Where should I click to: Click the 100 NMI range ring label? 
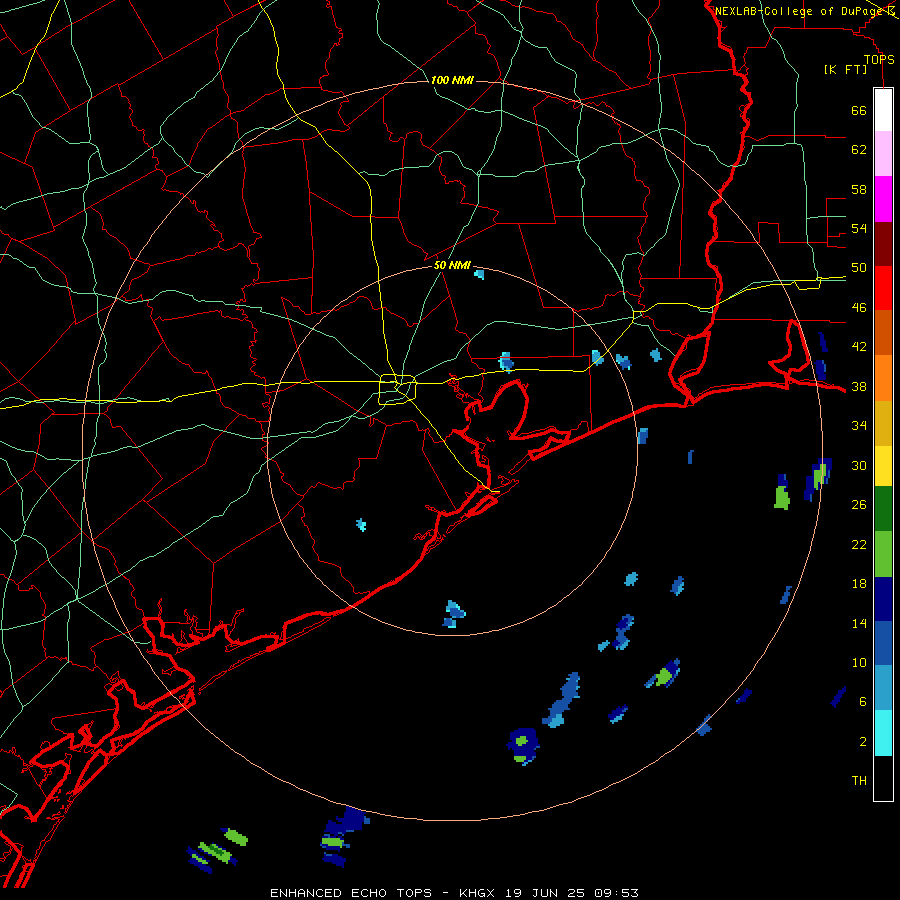coord(452,80)
